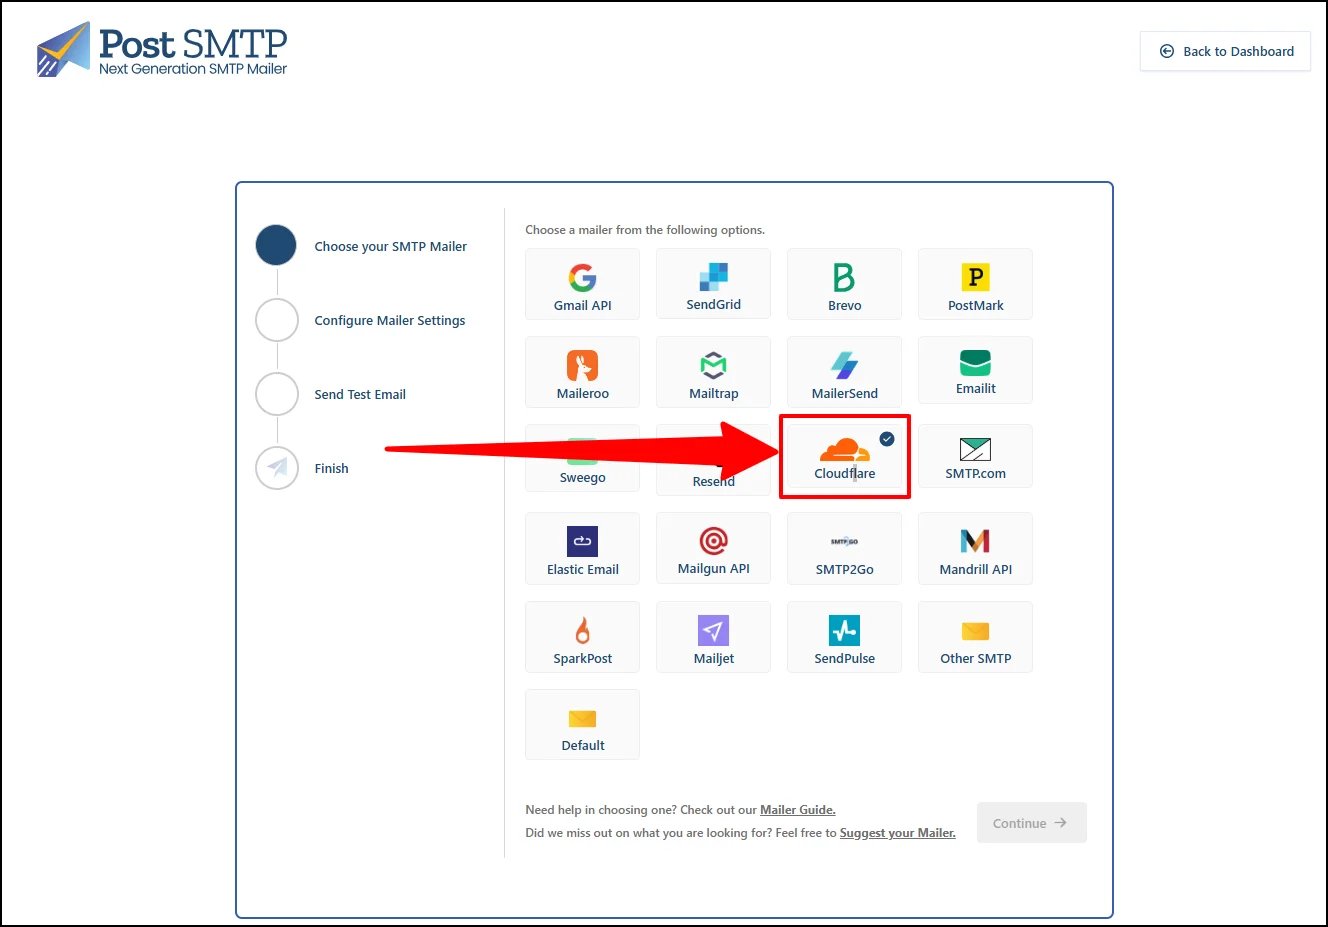
Task: Choose the SendPulse mailer icon
Action: pyautogui.click(x=844, y=630)
